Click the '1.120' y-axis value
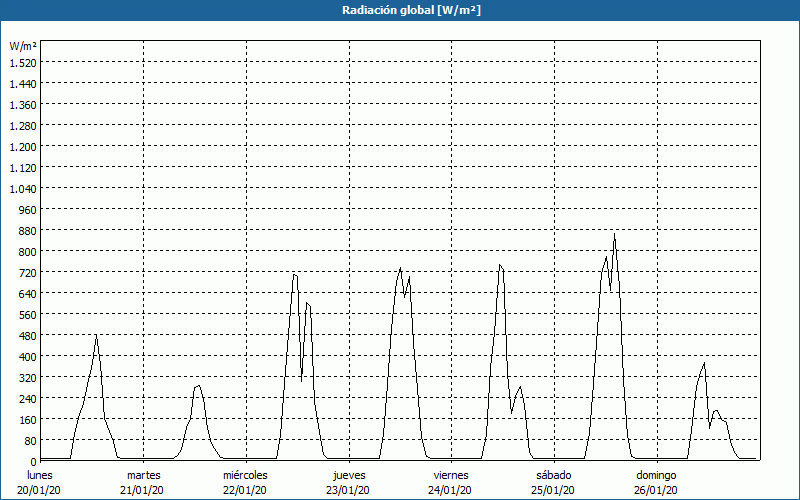The height and width of the screenshot is (500, 800). point(23,168)
